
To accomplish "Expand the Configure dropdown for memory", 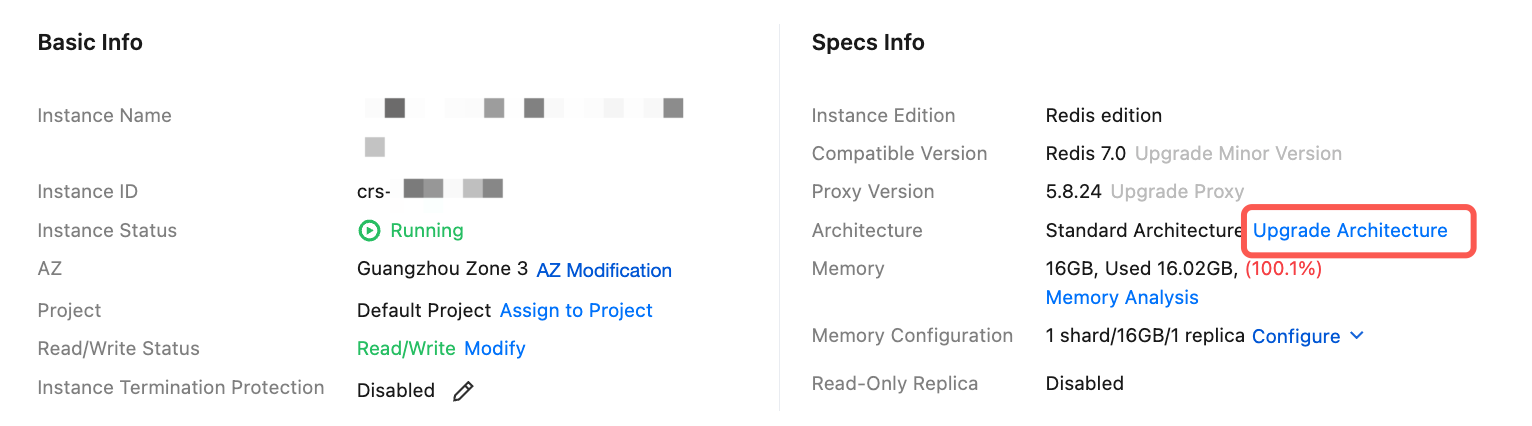I will pos(1307,336).
